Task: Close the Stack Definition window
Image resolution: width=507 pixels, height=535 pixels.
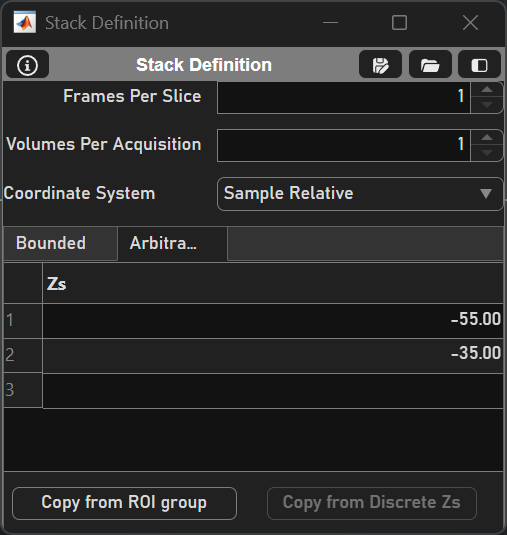Action: pos(470,23)
